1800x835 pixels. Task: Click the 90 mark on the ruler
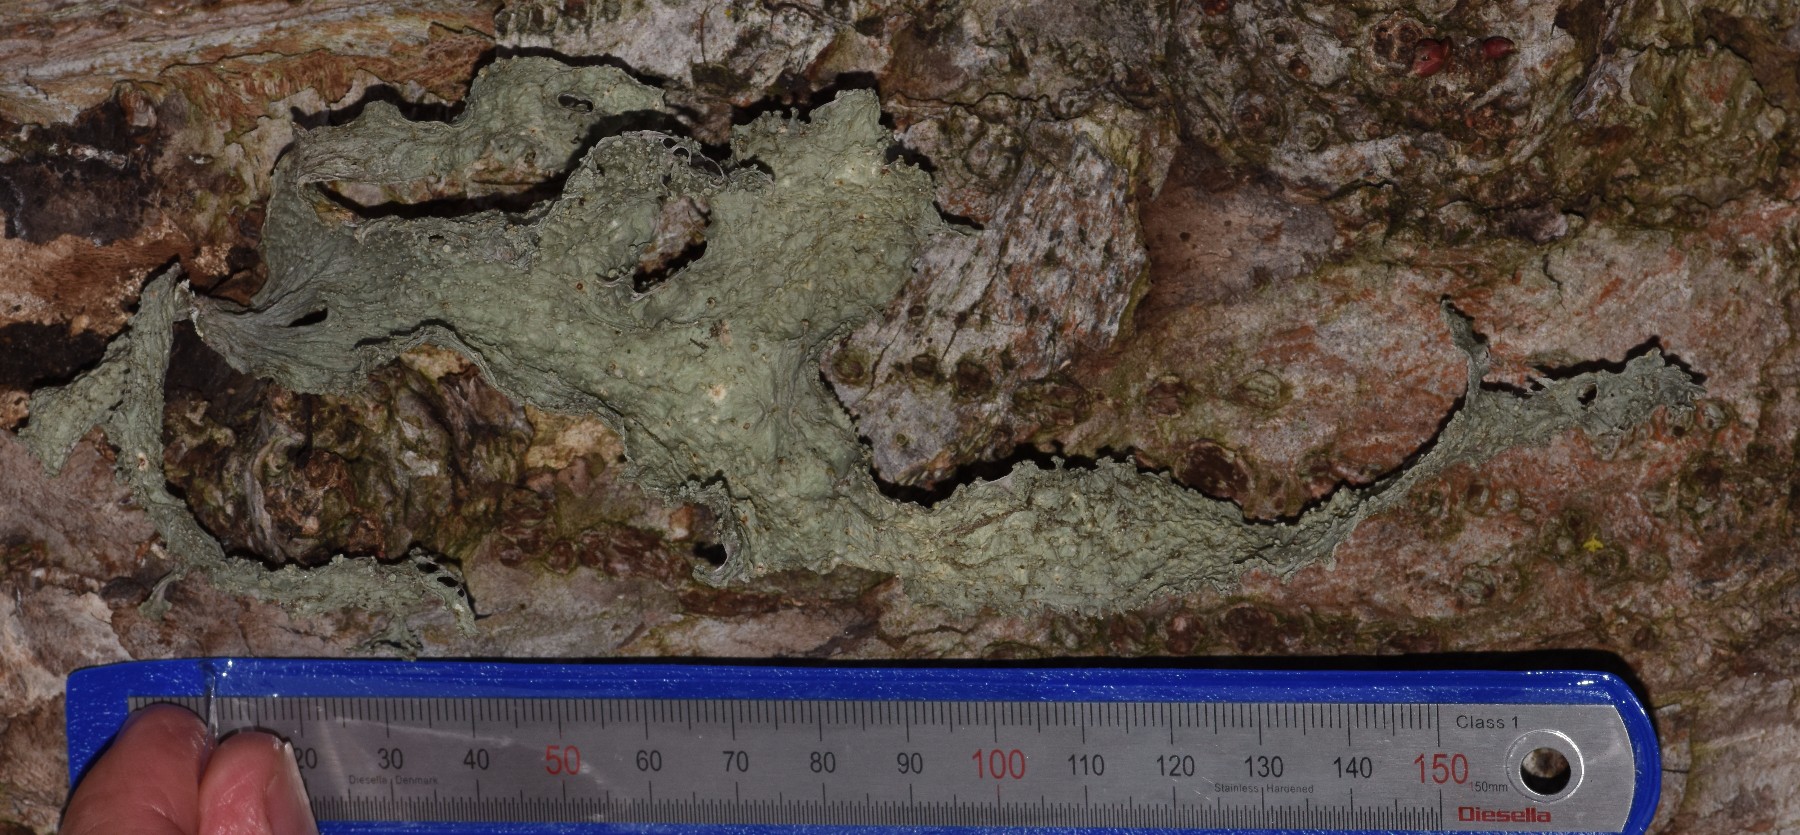click(909, 765)
